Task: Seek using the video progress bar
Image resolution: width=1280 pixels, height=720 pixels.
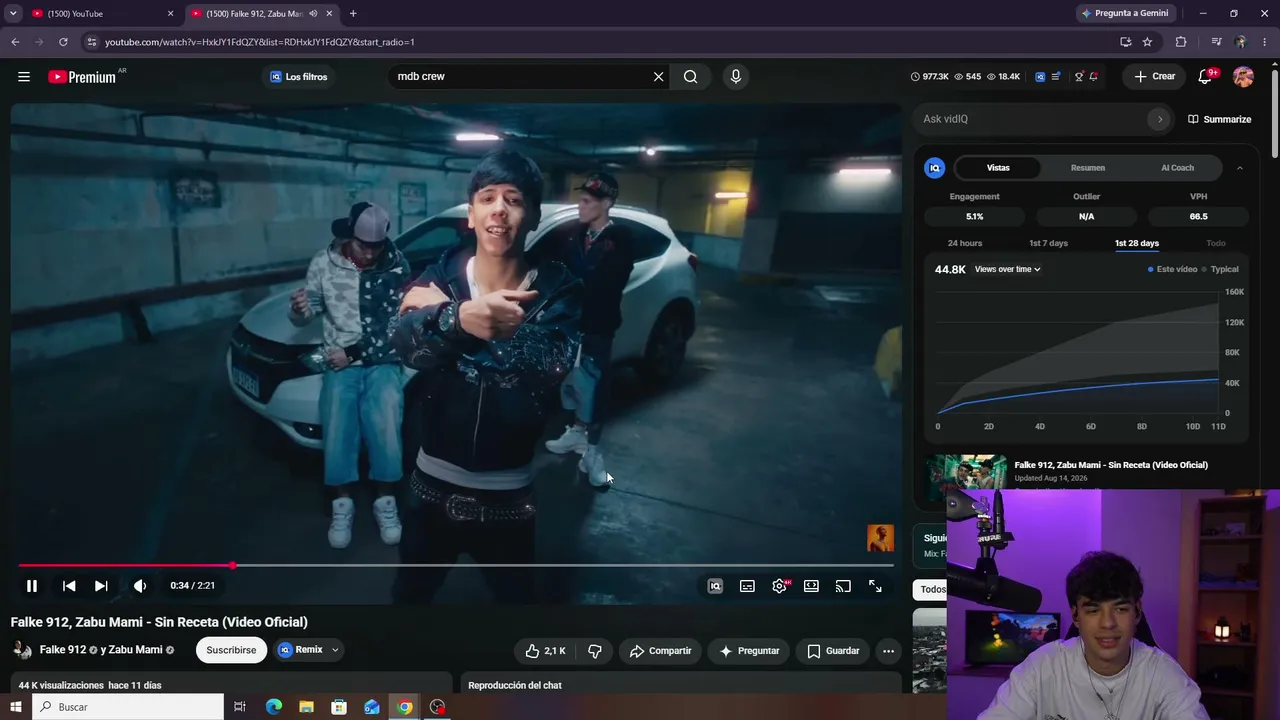Action: (x=456, y=566)
